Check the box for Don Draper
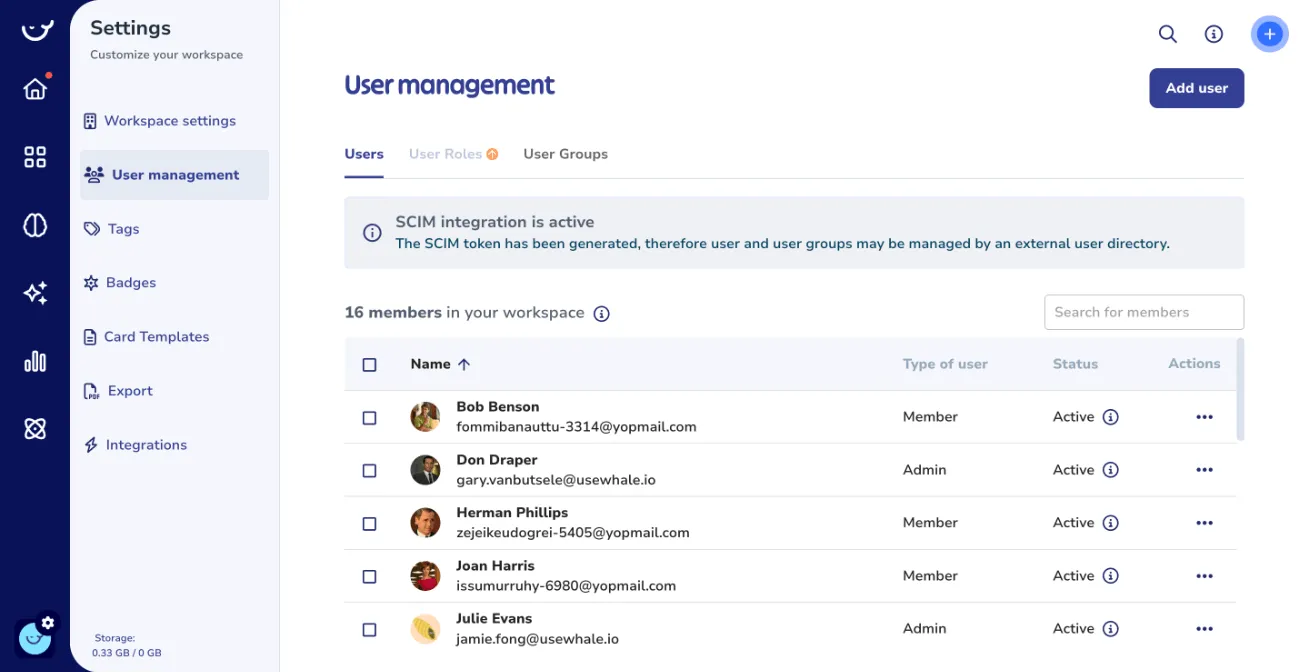The image size is (1309, 672). pyautogui.click(x=369, y=471)
